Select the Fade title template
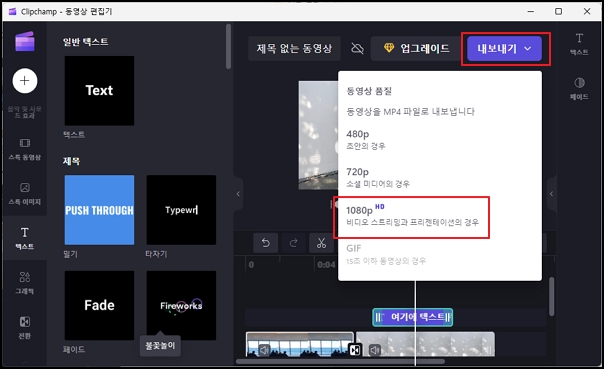The image size is (604, 369). tap(99, 305)
